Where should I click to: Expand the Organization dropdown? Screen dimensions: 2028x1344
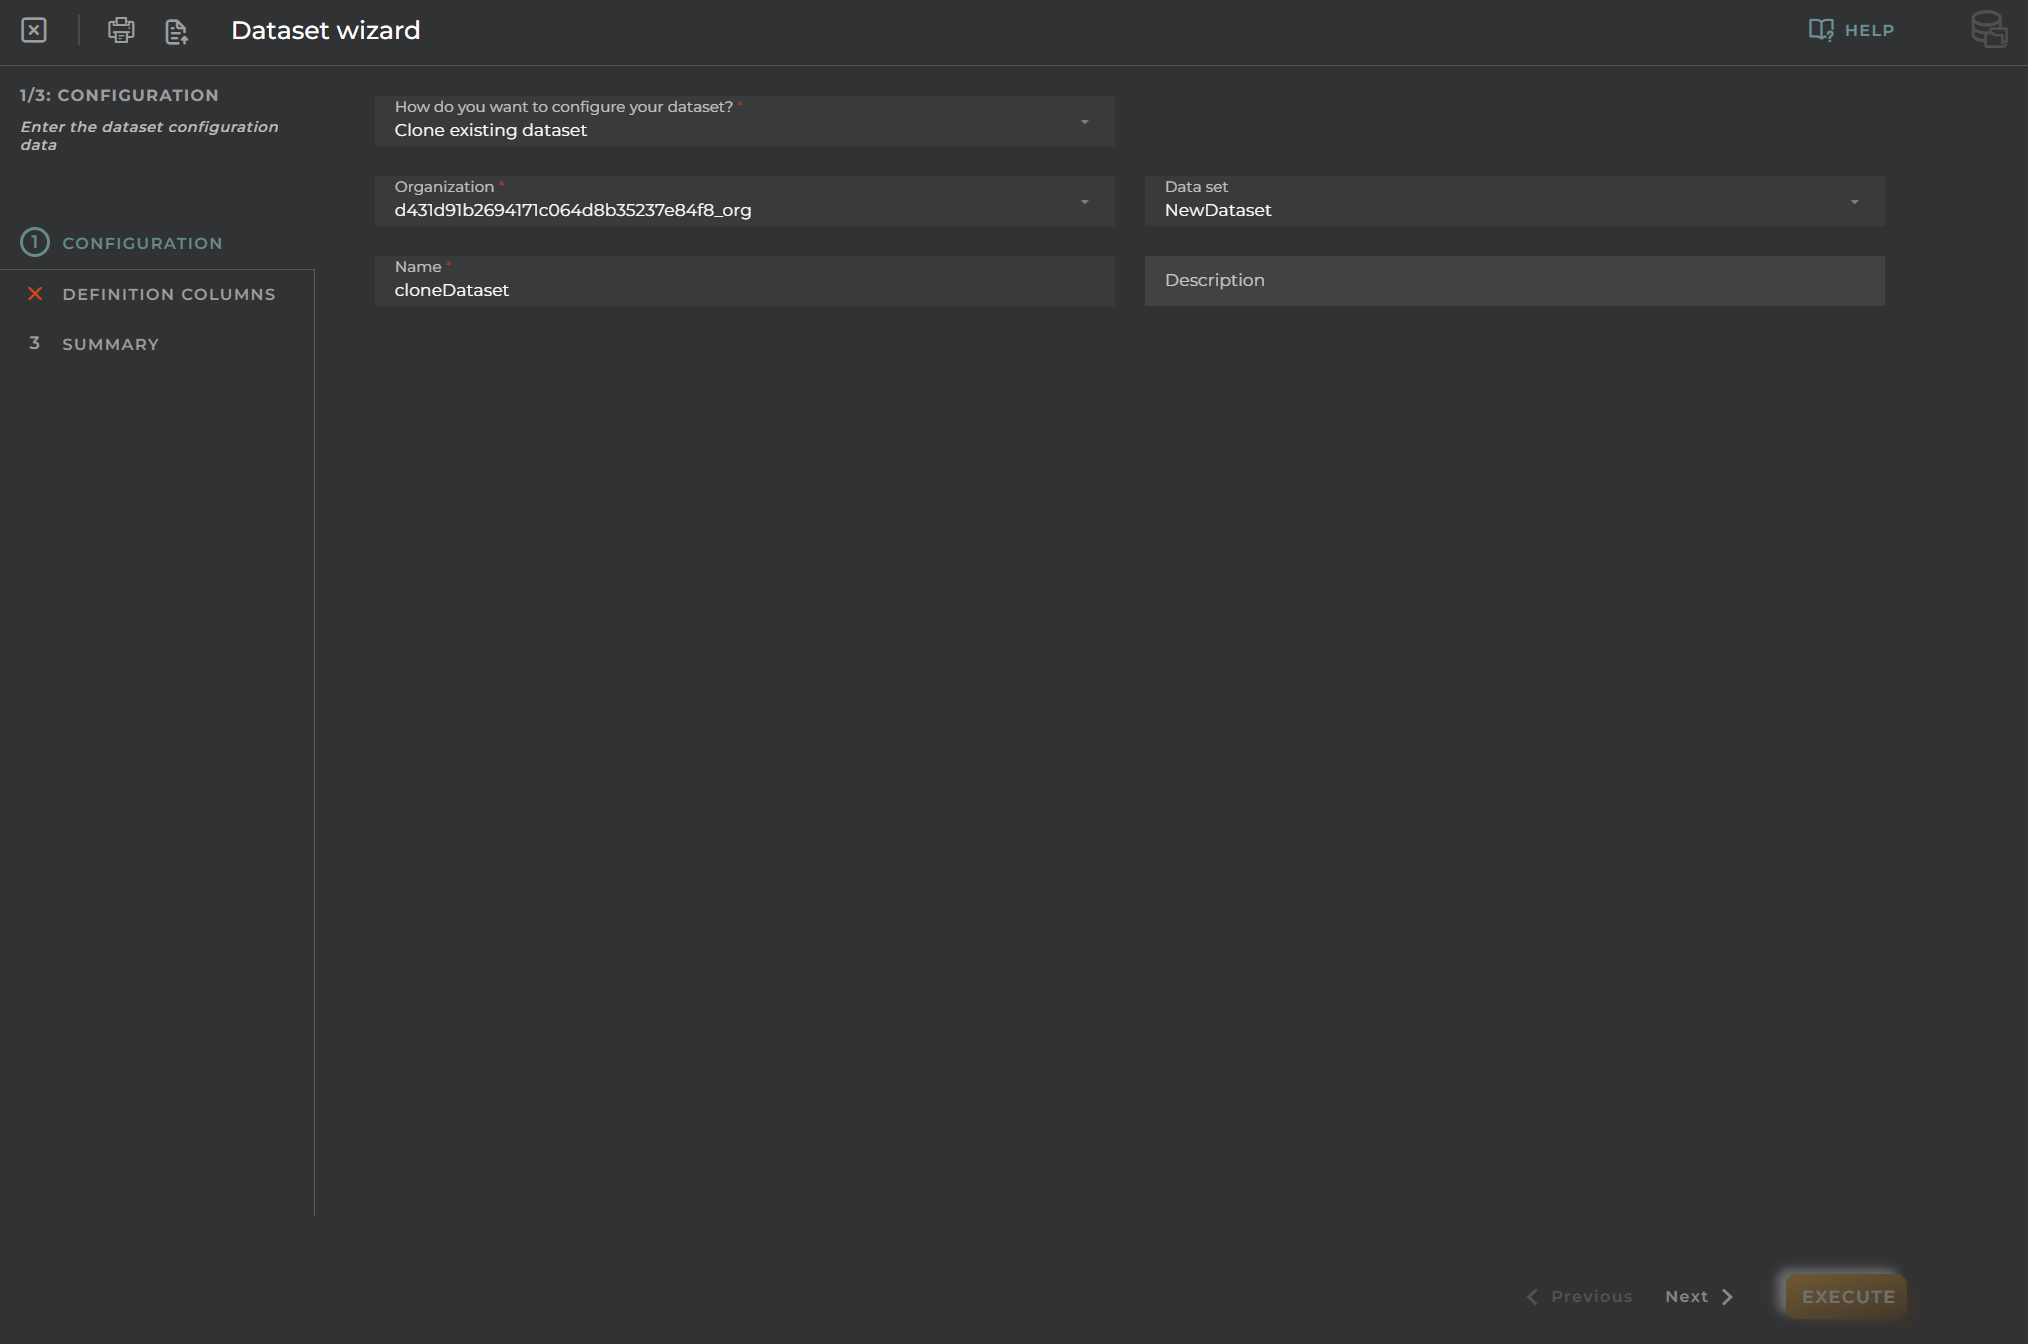(x=744, y=201)
